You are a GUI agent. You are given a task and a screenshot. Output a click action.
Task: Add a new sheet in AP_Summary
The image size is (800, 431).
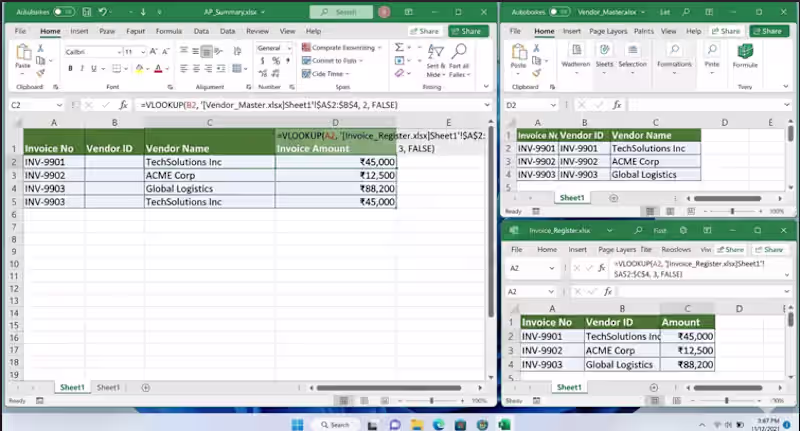pos(145,388)
